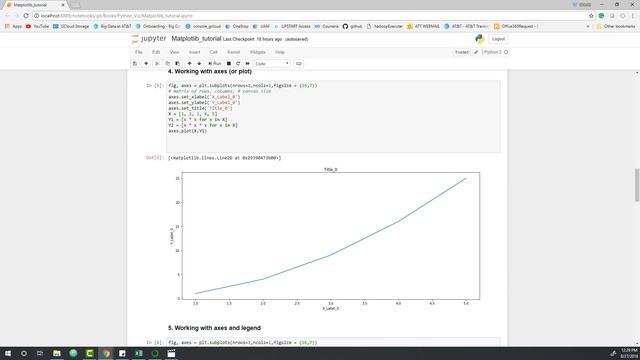Click heading '4. Working with axes (or plot)'

click(x=210, y=71)
